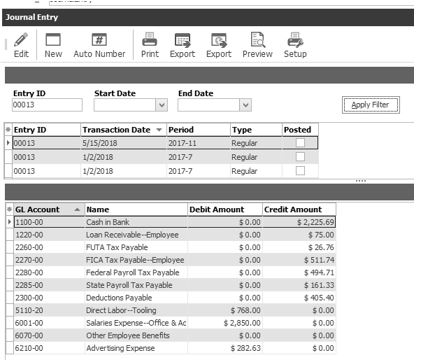Toggle Posted checkbox in second entry row

coord(300,157)
